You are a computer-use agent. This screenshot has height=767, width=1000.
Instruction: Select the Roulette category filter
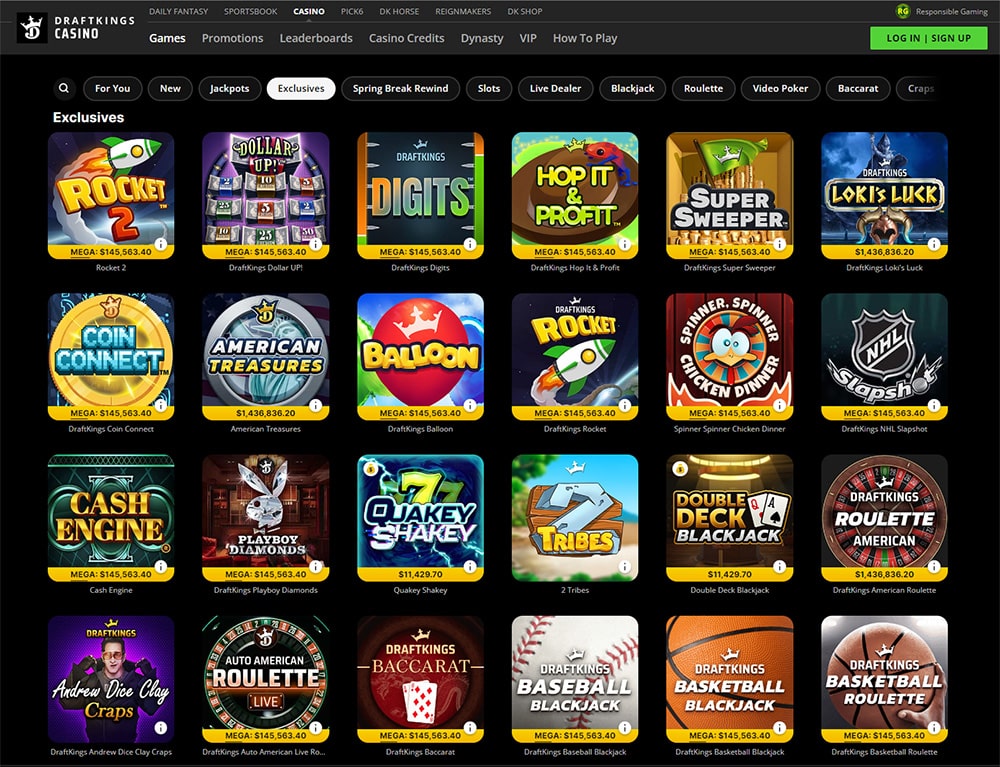tap(703, 89)
